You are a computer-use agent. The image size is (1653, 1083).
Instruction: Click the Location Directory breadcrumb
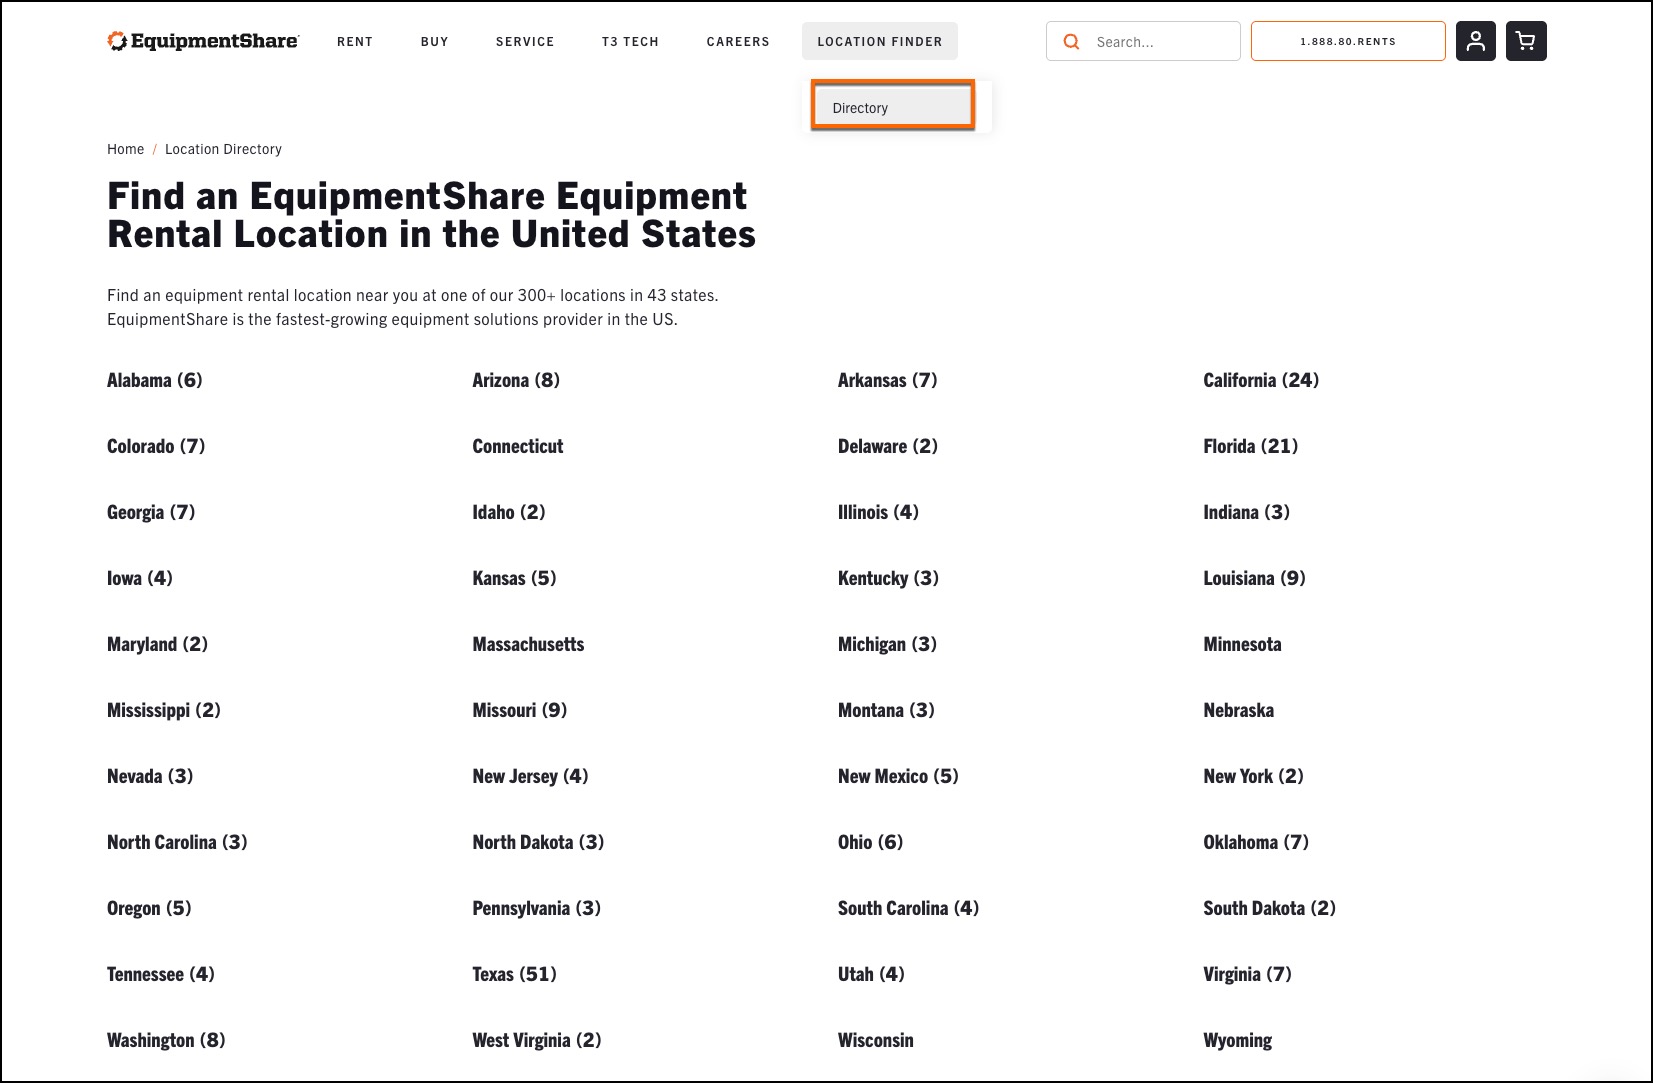point(223,148)
